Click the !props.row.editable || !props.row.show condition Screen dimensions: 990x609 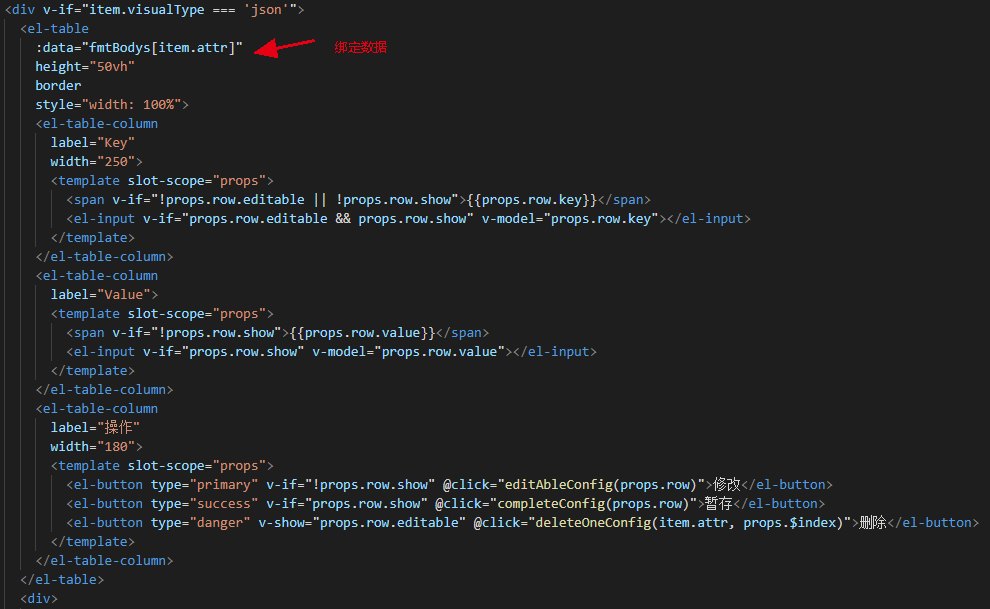pos(309,199)
